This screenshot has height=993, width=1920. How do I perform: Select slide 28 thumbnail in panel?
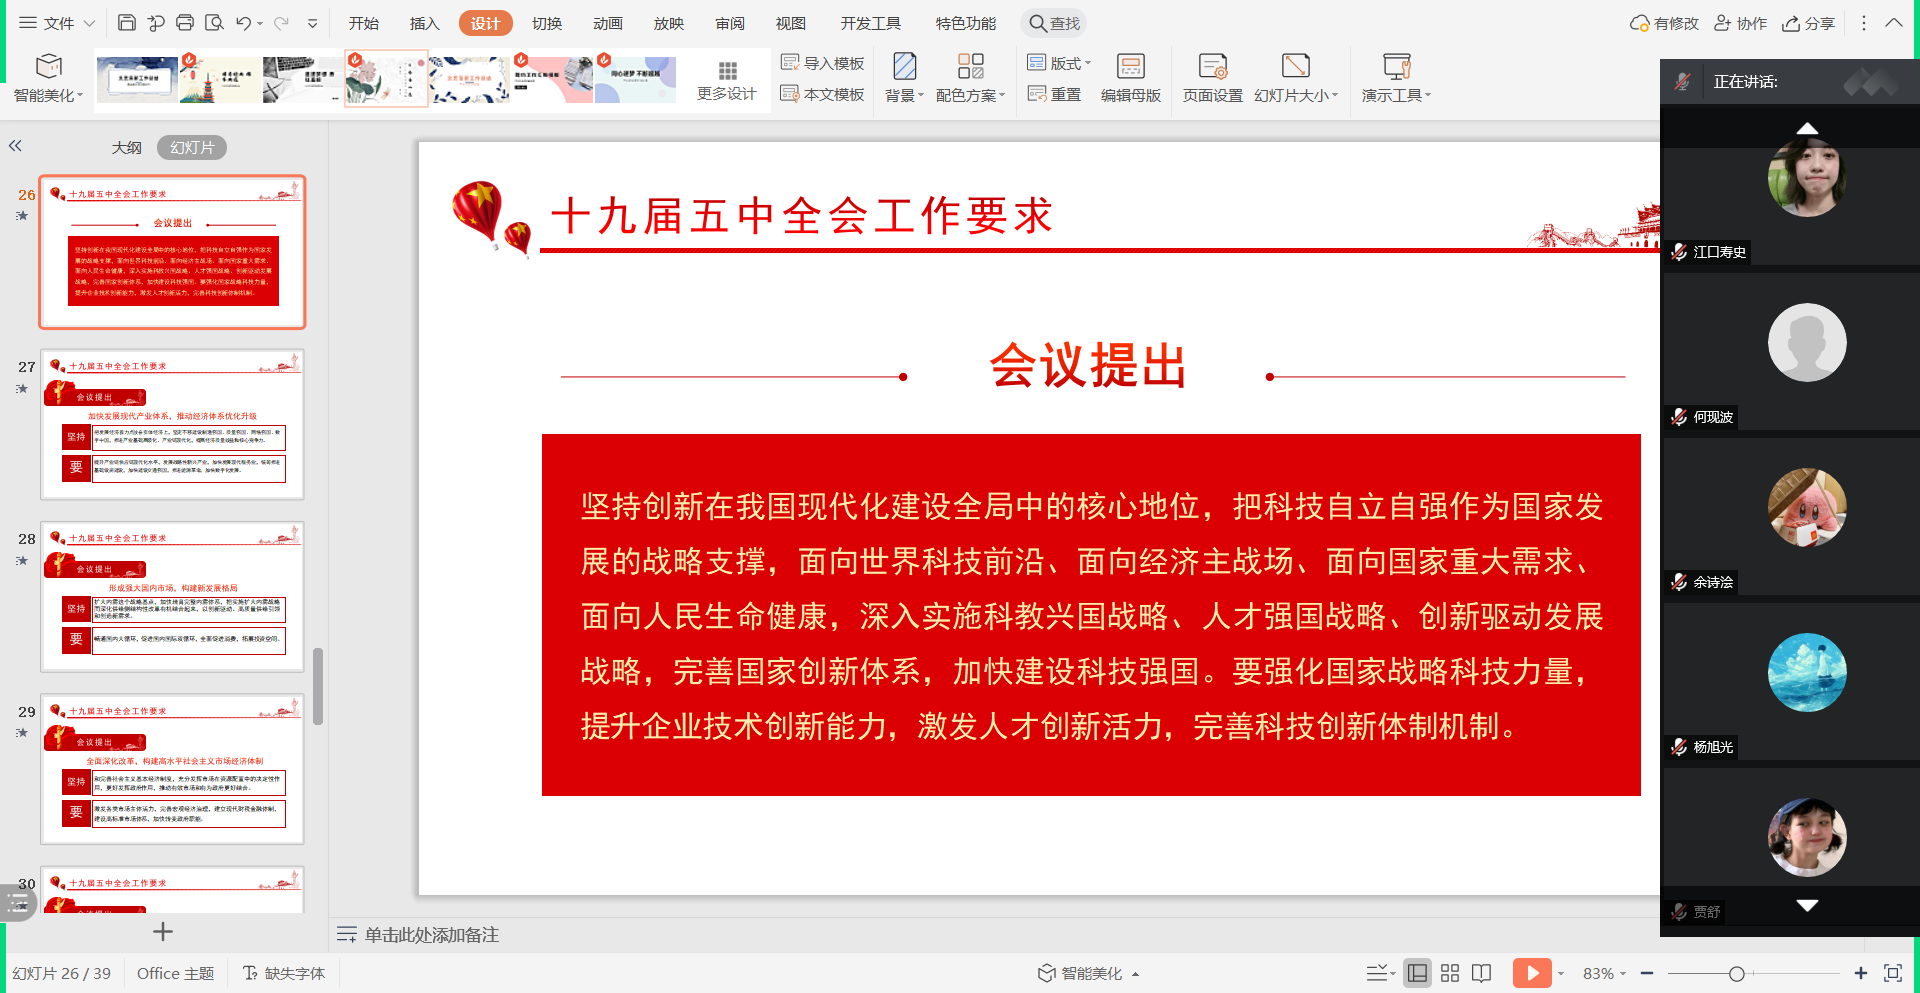(x=172, y=596)
